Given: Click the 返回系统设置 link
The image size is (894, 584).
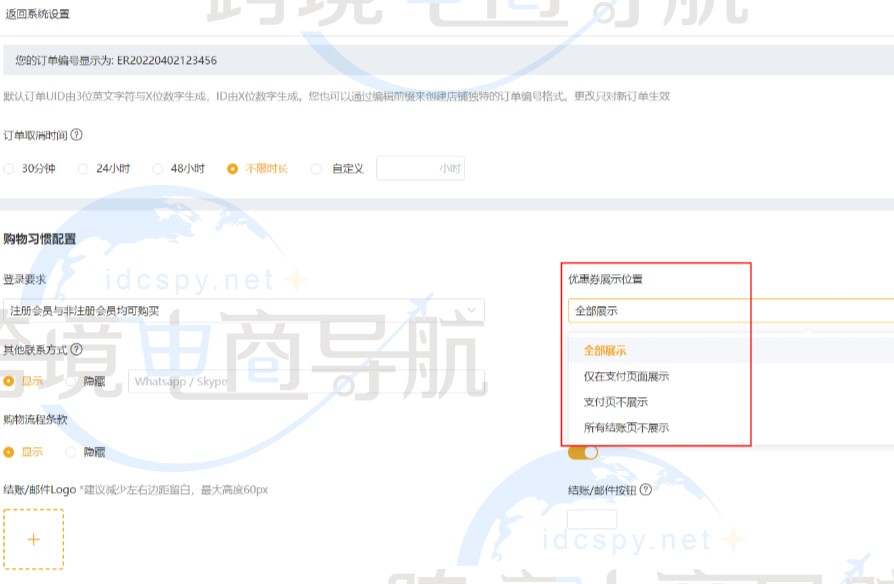Looking at the screenshot, I should [37, 14].
